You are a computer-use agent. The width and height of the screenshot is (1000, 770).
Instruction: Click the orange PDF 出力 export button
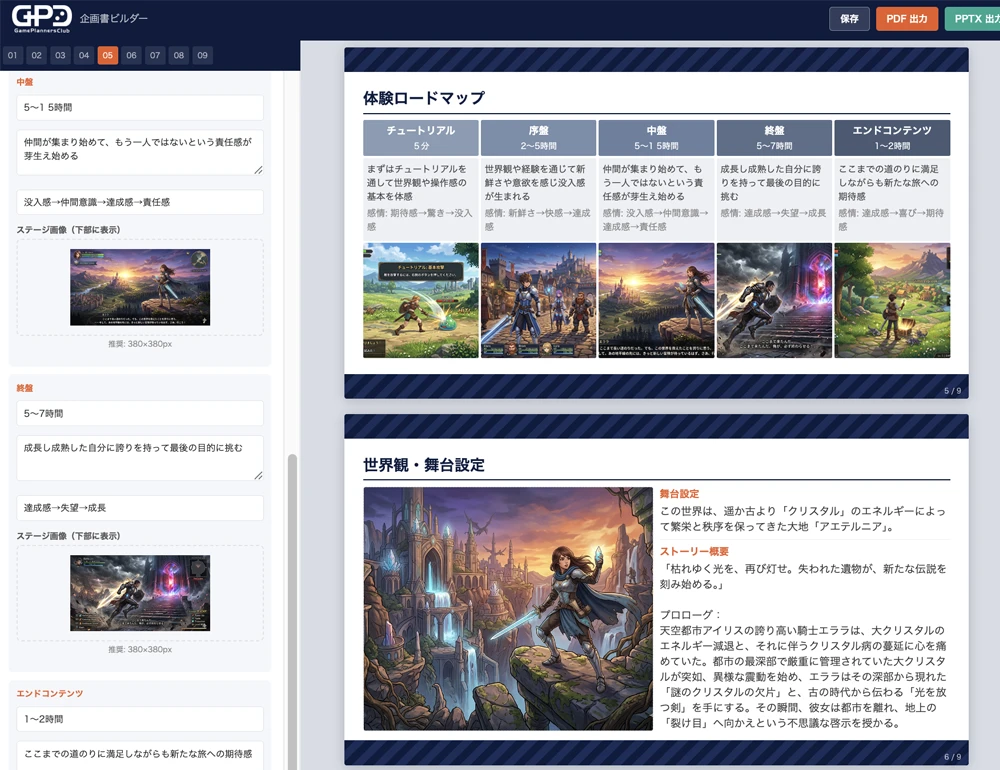click(x=906, y=18)
